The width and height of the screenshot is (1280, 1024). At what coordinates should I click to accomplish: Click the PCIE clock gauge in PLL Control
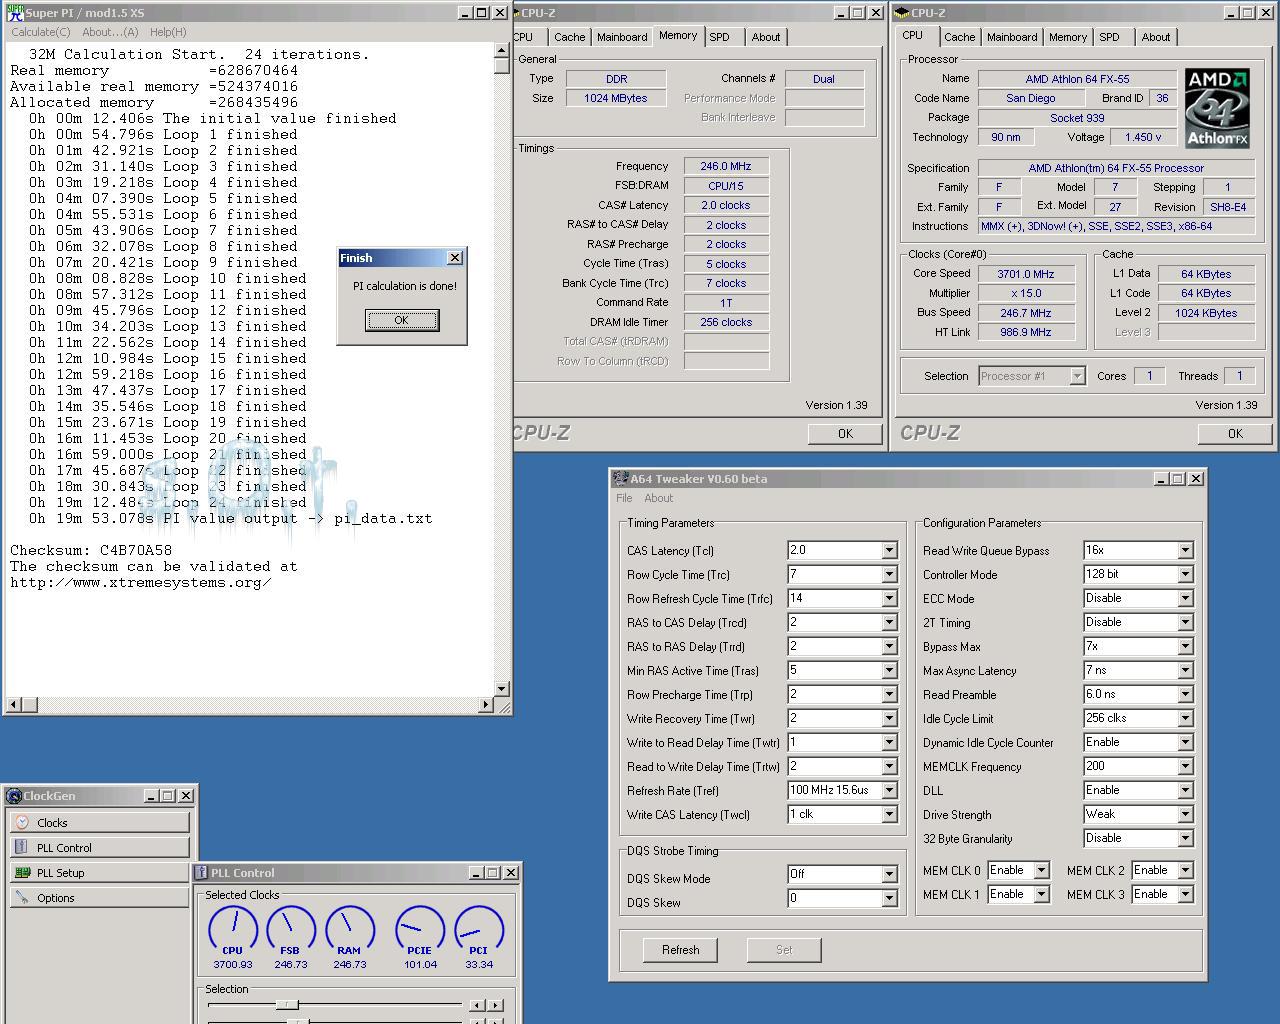420,930
